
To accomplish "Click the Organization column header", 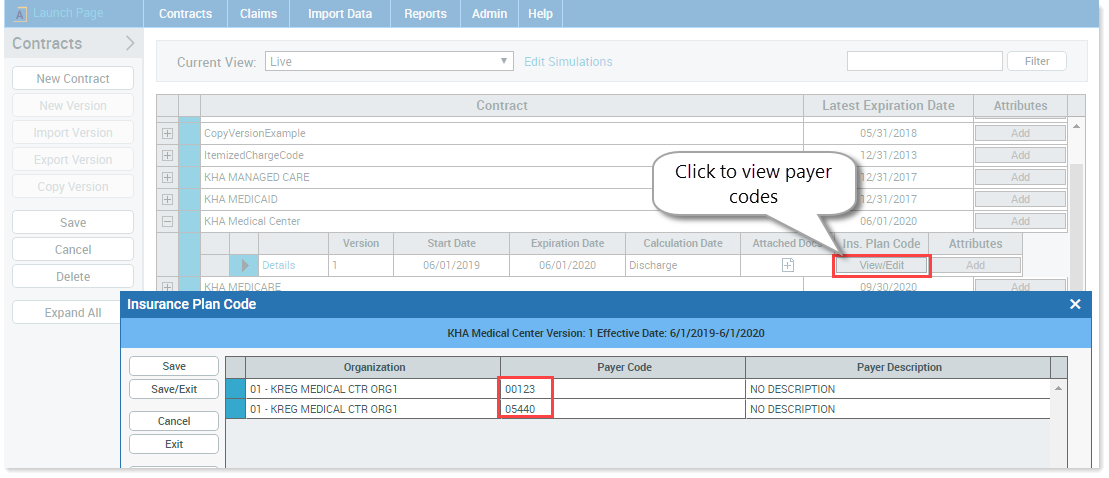I will (374, 367).
